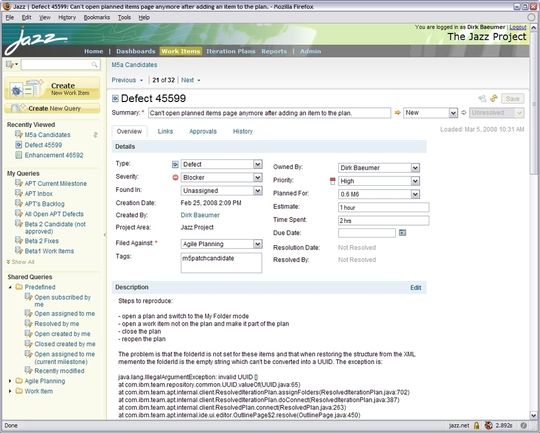
Task: Click the Due Date calendar picker icon
Action: [402, 233]
